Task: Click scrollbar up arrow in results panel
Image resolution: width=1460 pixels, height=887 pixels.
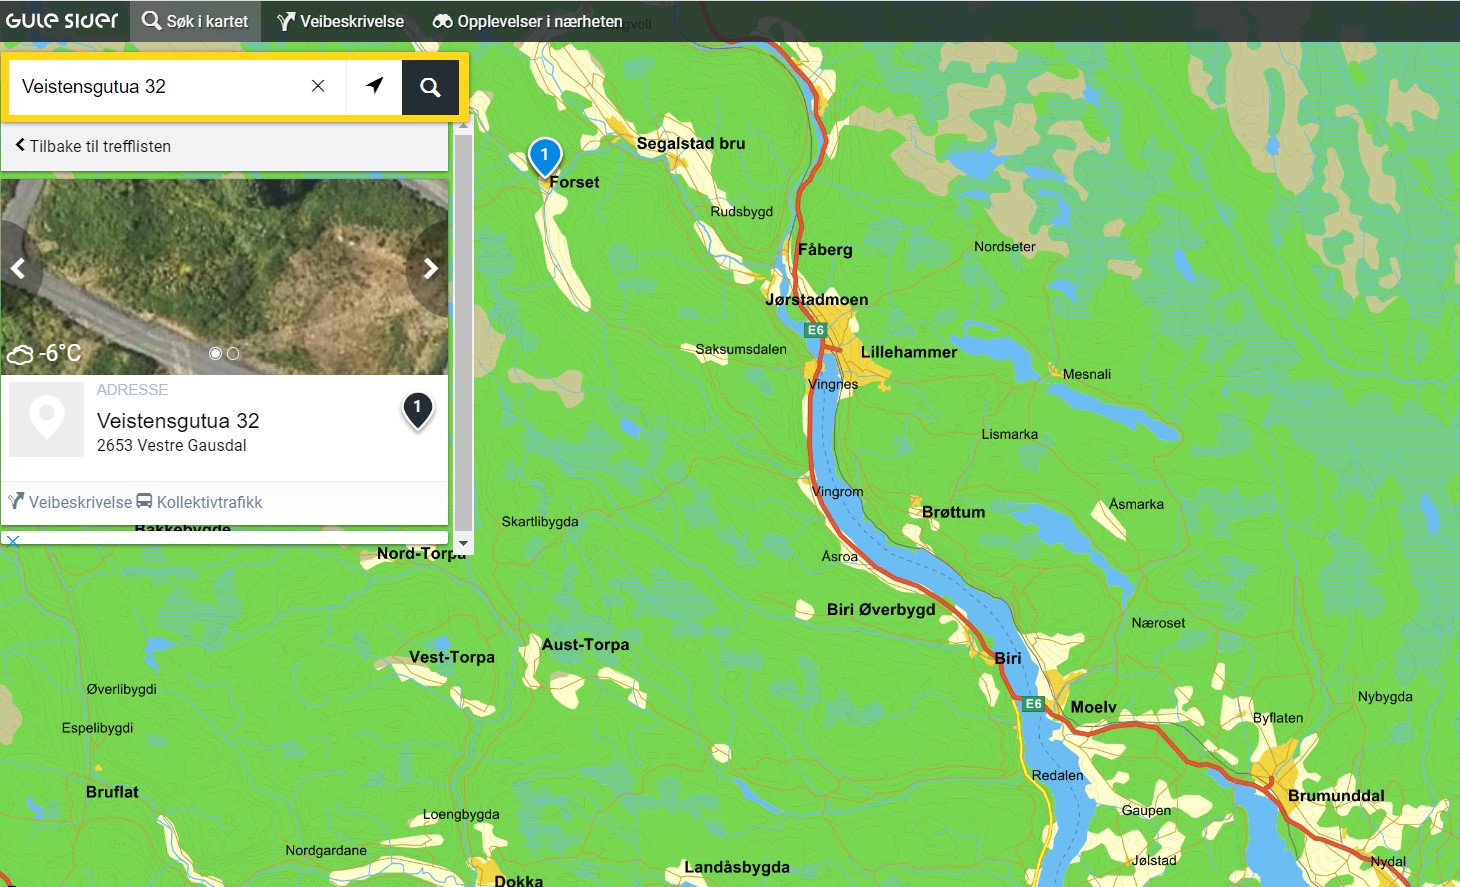Action: point(463,126)
